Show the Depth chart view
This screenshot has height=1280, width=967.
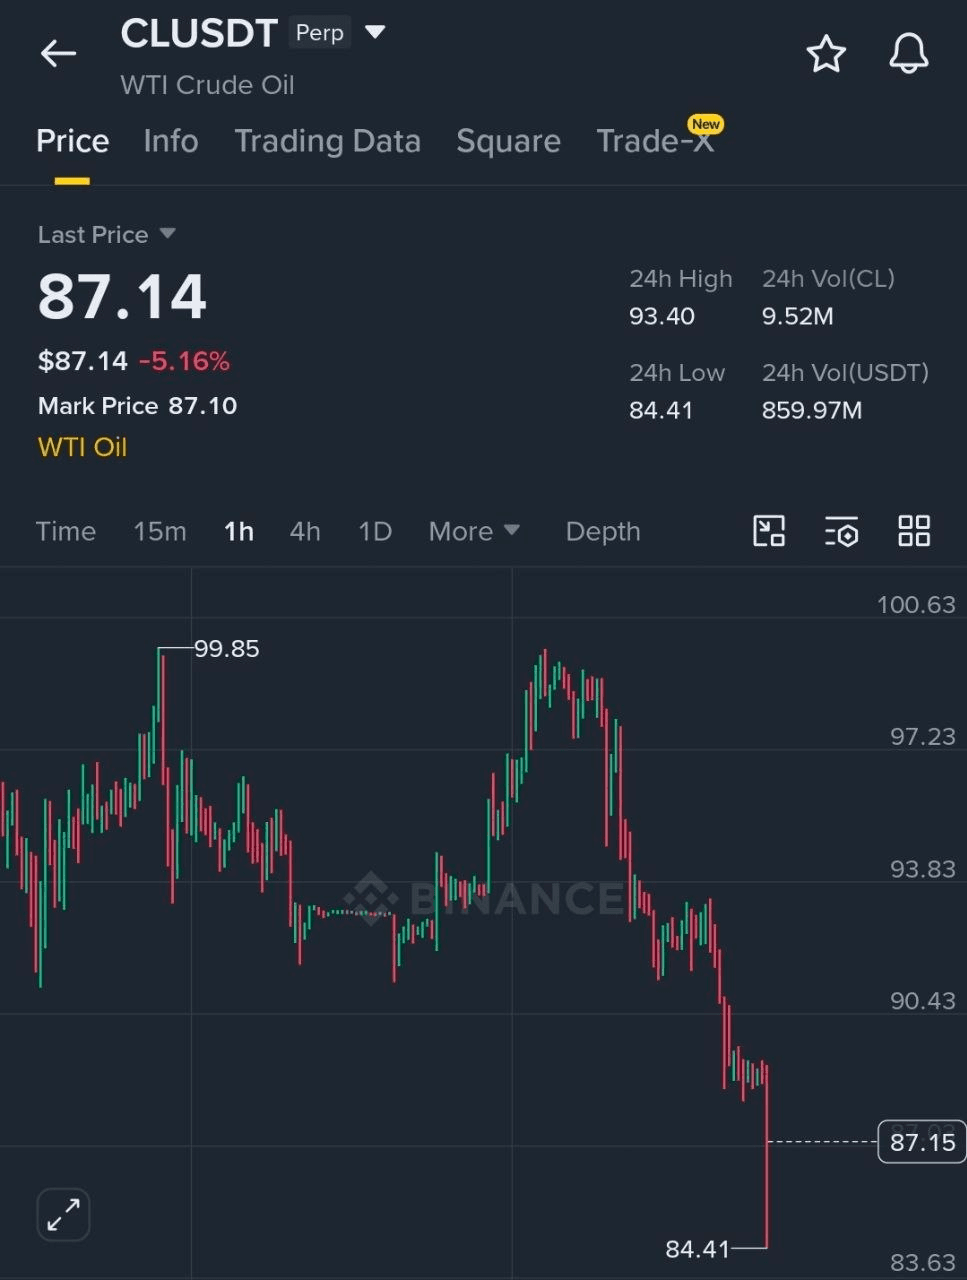click(x=602, y=531)
